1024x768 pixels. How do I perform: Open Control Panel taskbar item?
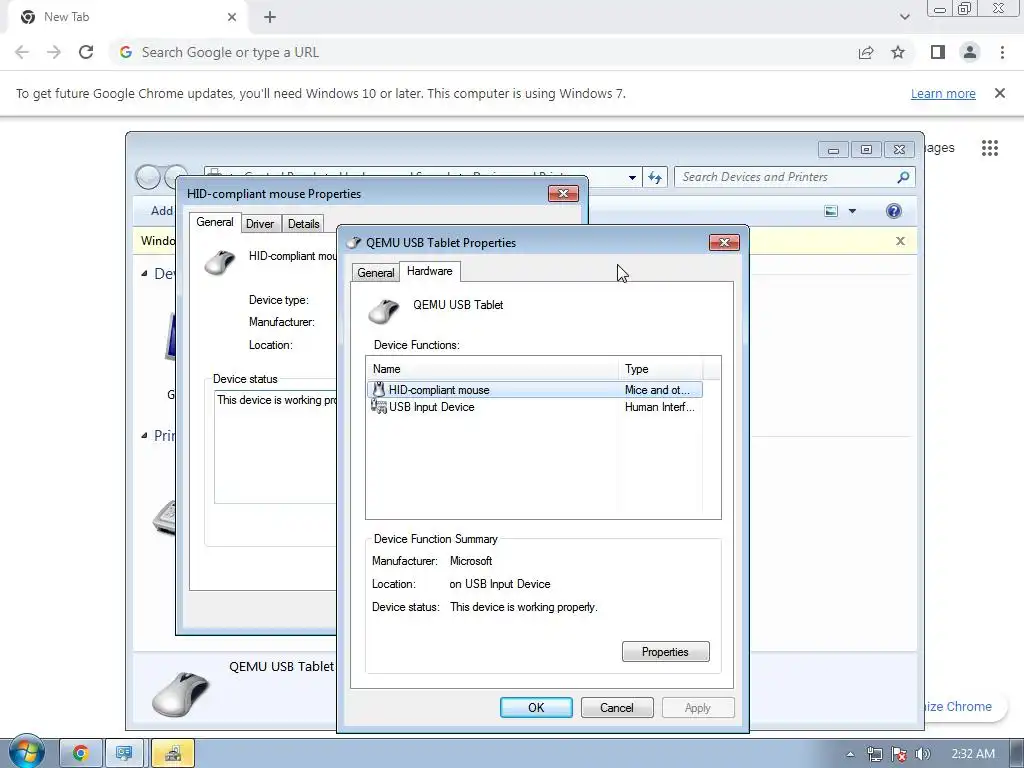coord(124,754)
